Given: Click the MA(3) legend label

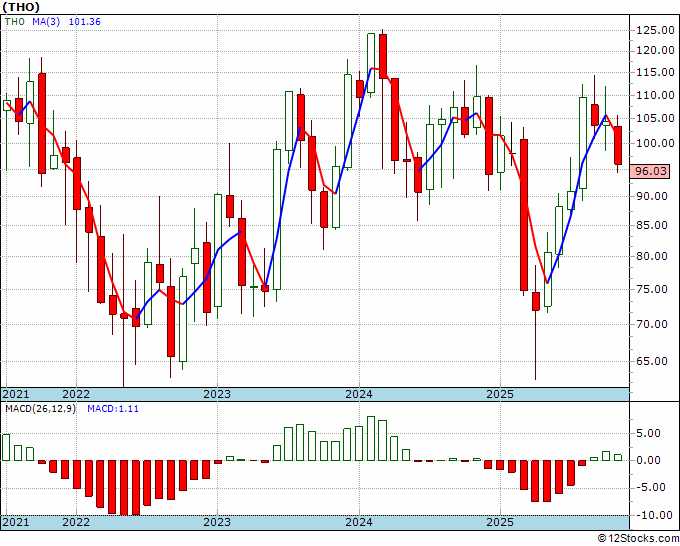Looking at the screenshot, I should (46, 22).
